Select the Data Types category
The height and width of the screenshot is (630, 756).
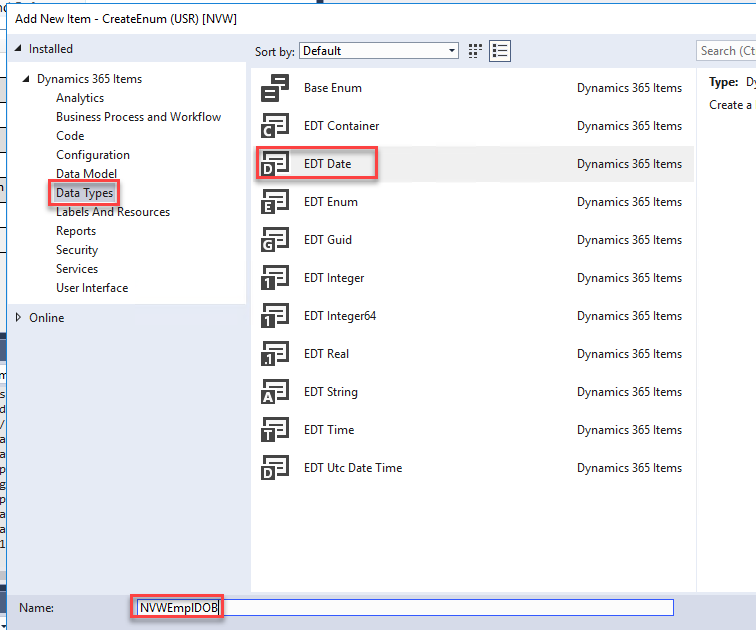pos(84,193)
